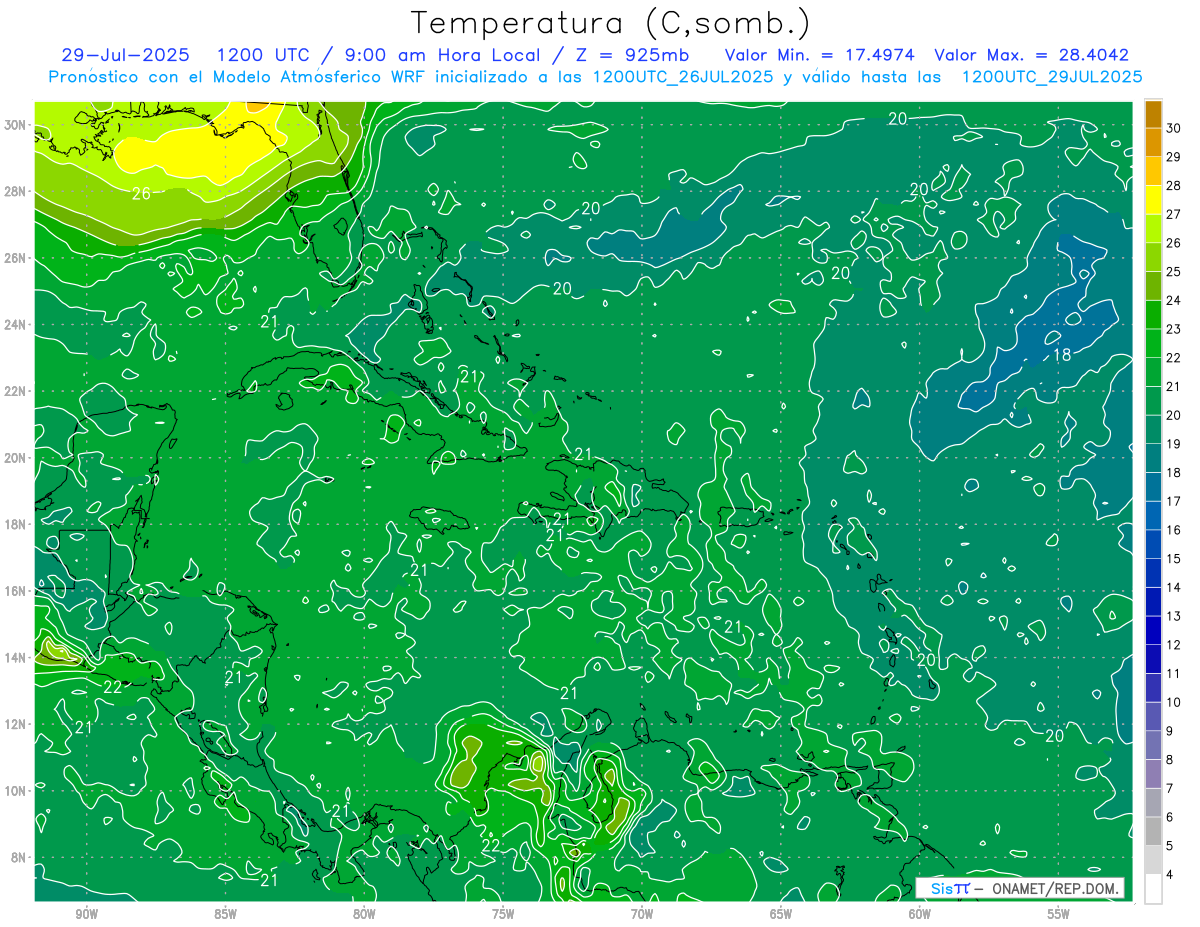Click the orange swatch between scale 29 and 30
This screenshot has width=1200, height=927.
pos(1153,142)
